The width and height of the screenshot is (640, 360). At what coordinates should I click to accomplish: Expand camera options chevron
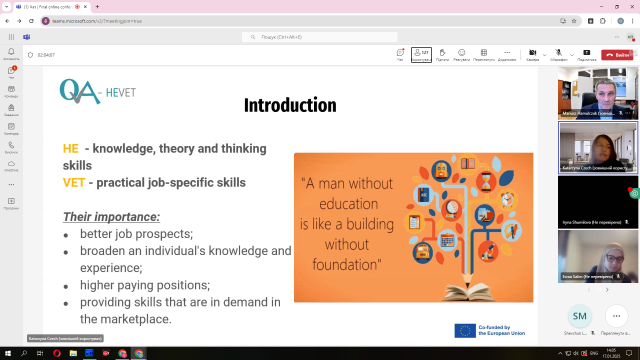tap(544, 55)
